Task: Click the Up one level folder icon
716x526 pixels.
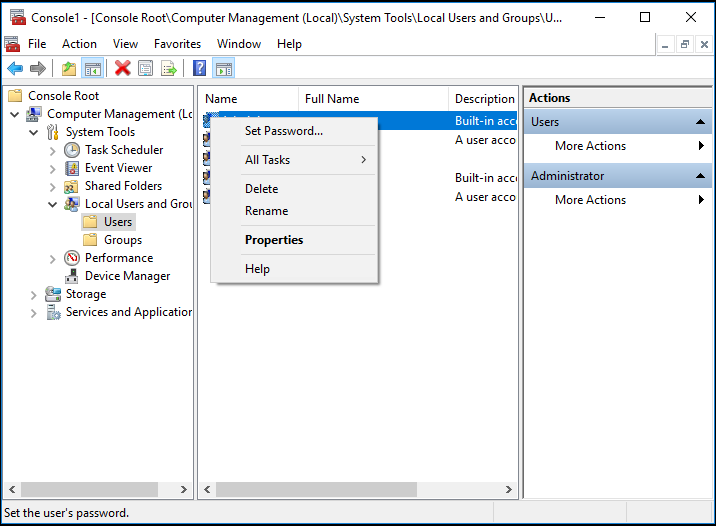Action: pyautogui.click(x=68, y=68)
